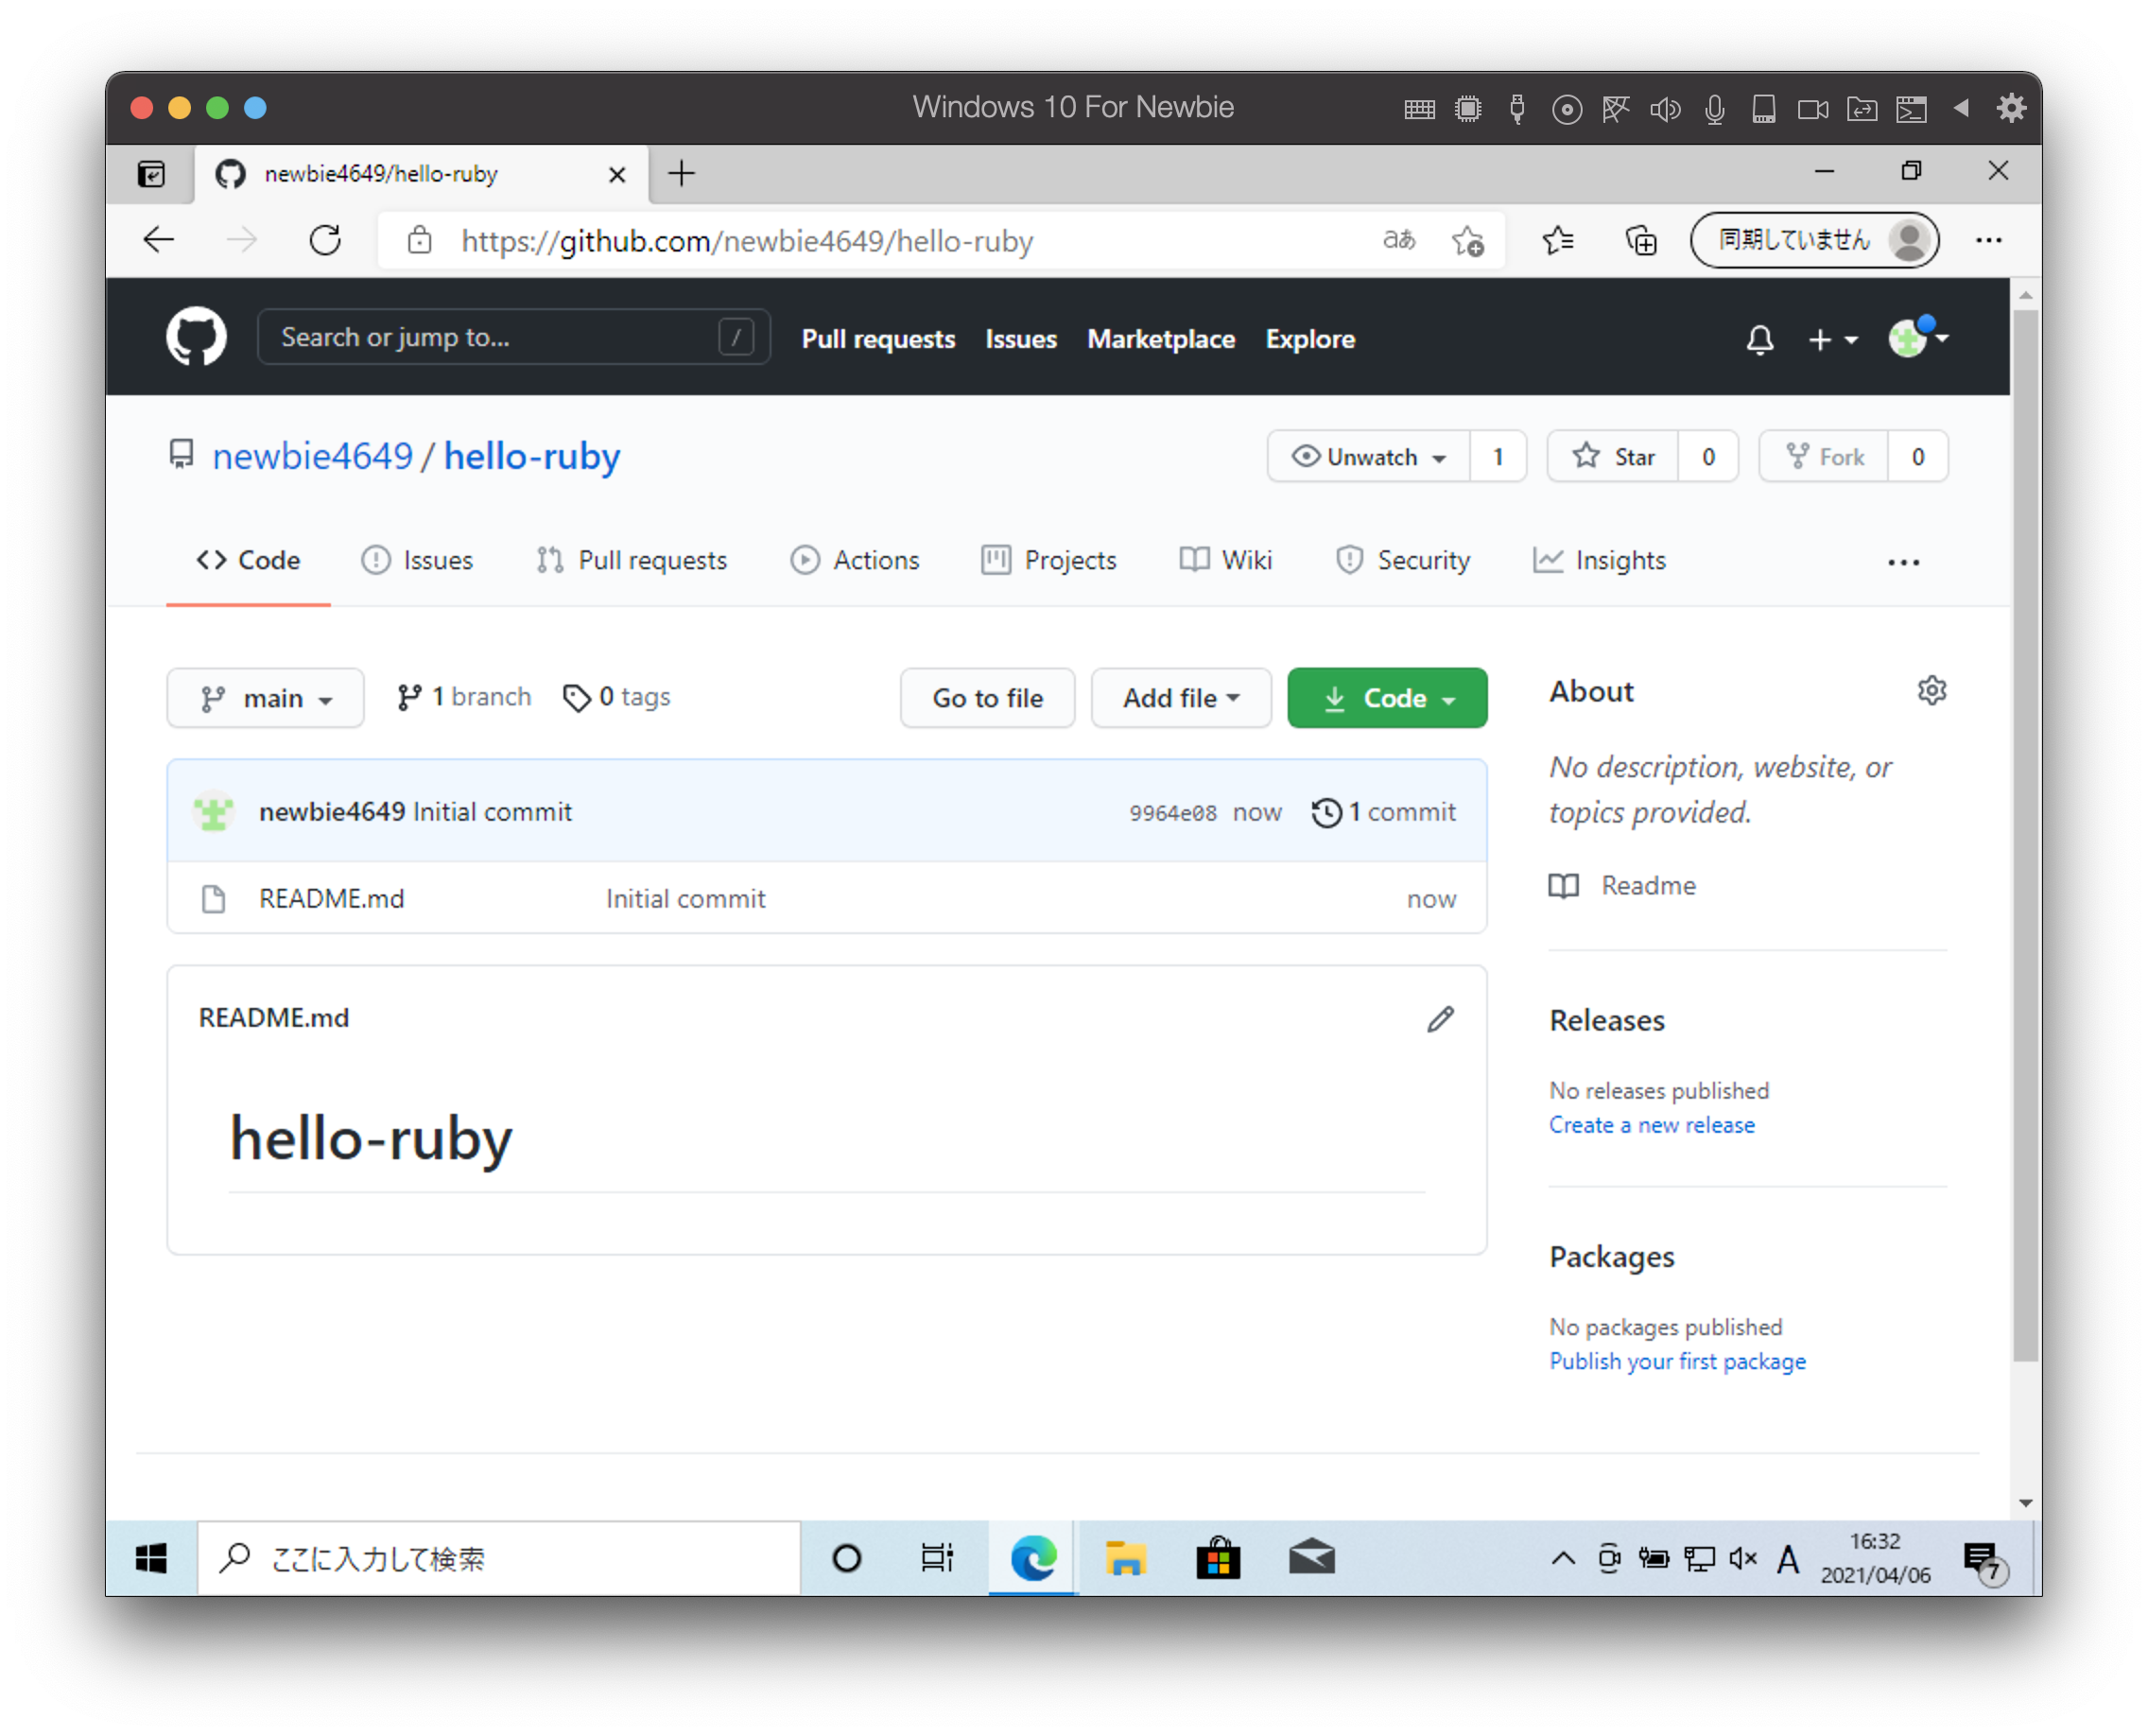Edit README.md using the pencil icon
2148x1736 pixels.
[1440, 1018]
